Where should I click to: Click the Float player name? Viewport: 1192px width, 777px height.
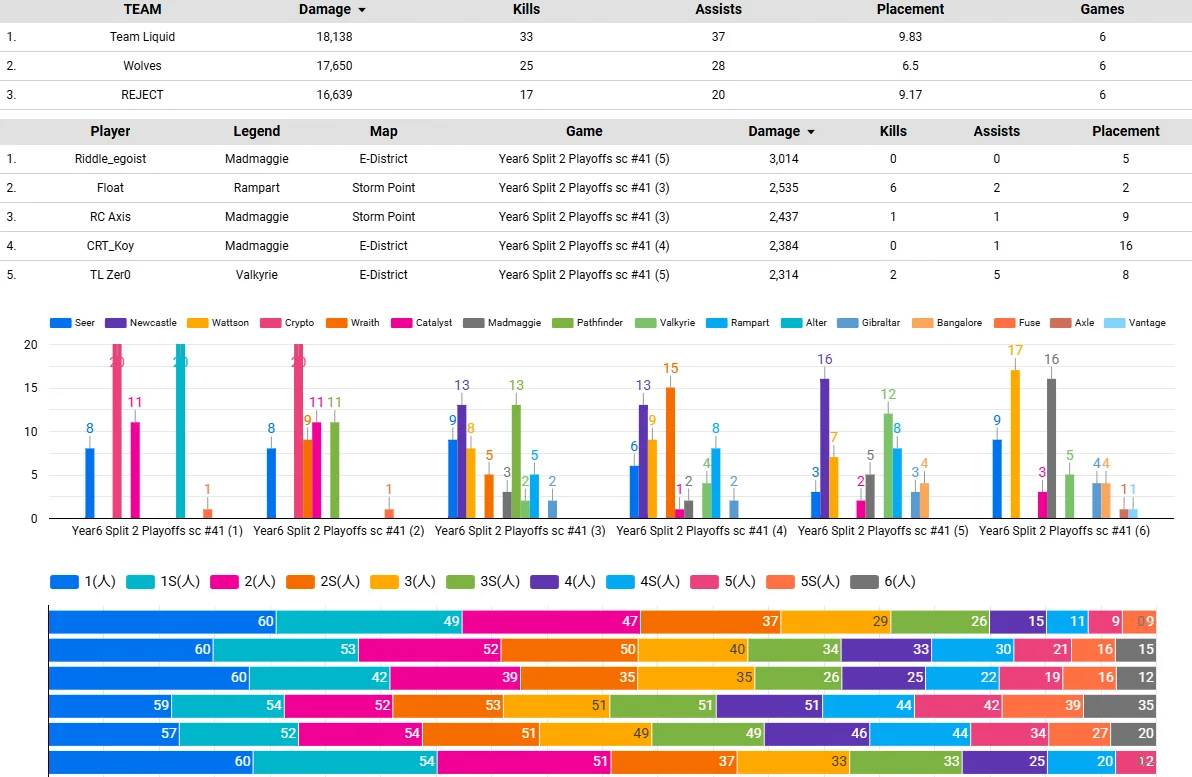click(110, 188)
